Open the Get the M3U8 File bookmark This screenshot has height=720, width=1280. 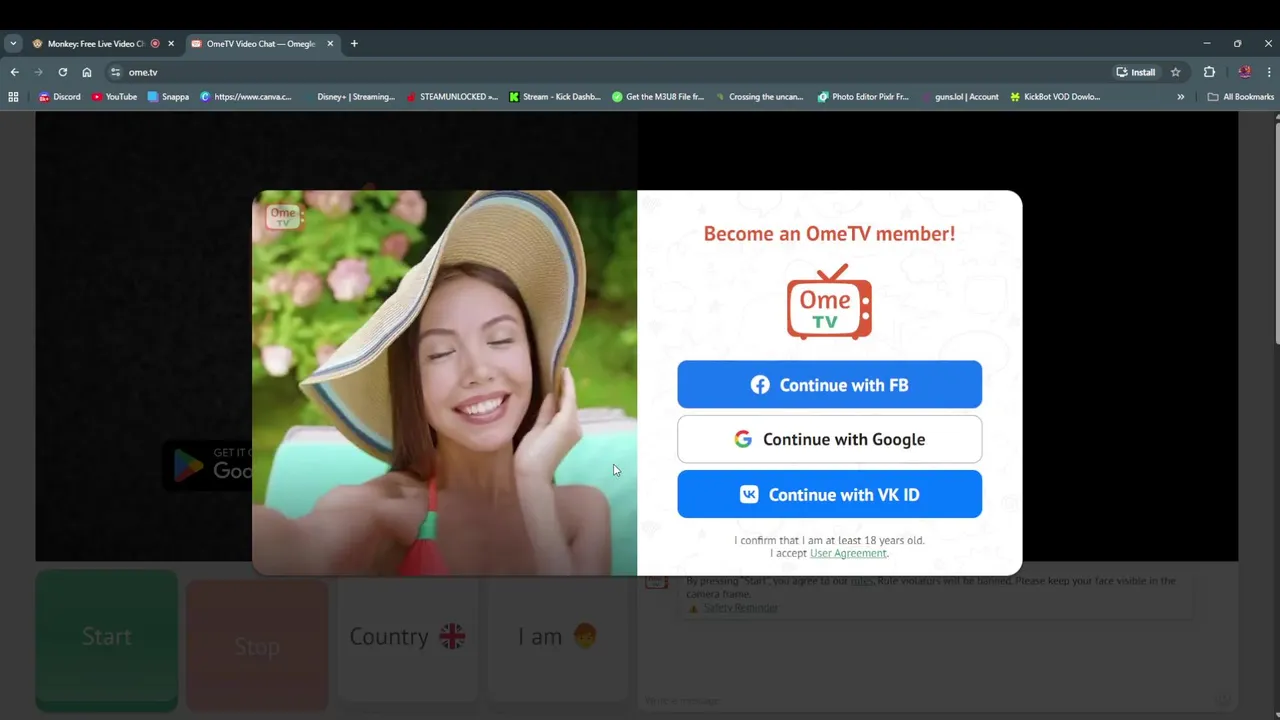[x=658, y=97]
